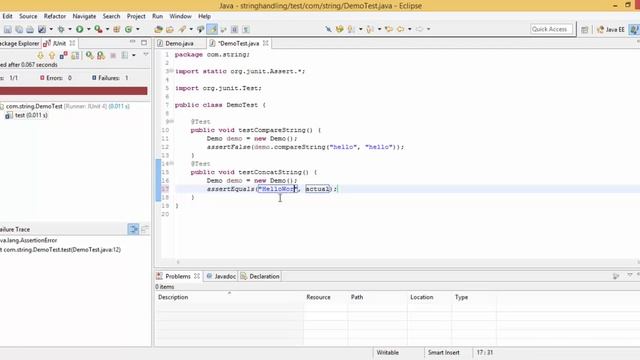The image size is (640, 360).
Task: Click the JUnit Test Run History icon
Action: 124,56
